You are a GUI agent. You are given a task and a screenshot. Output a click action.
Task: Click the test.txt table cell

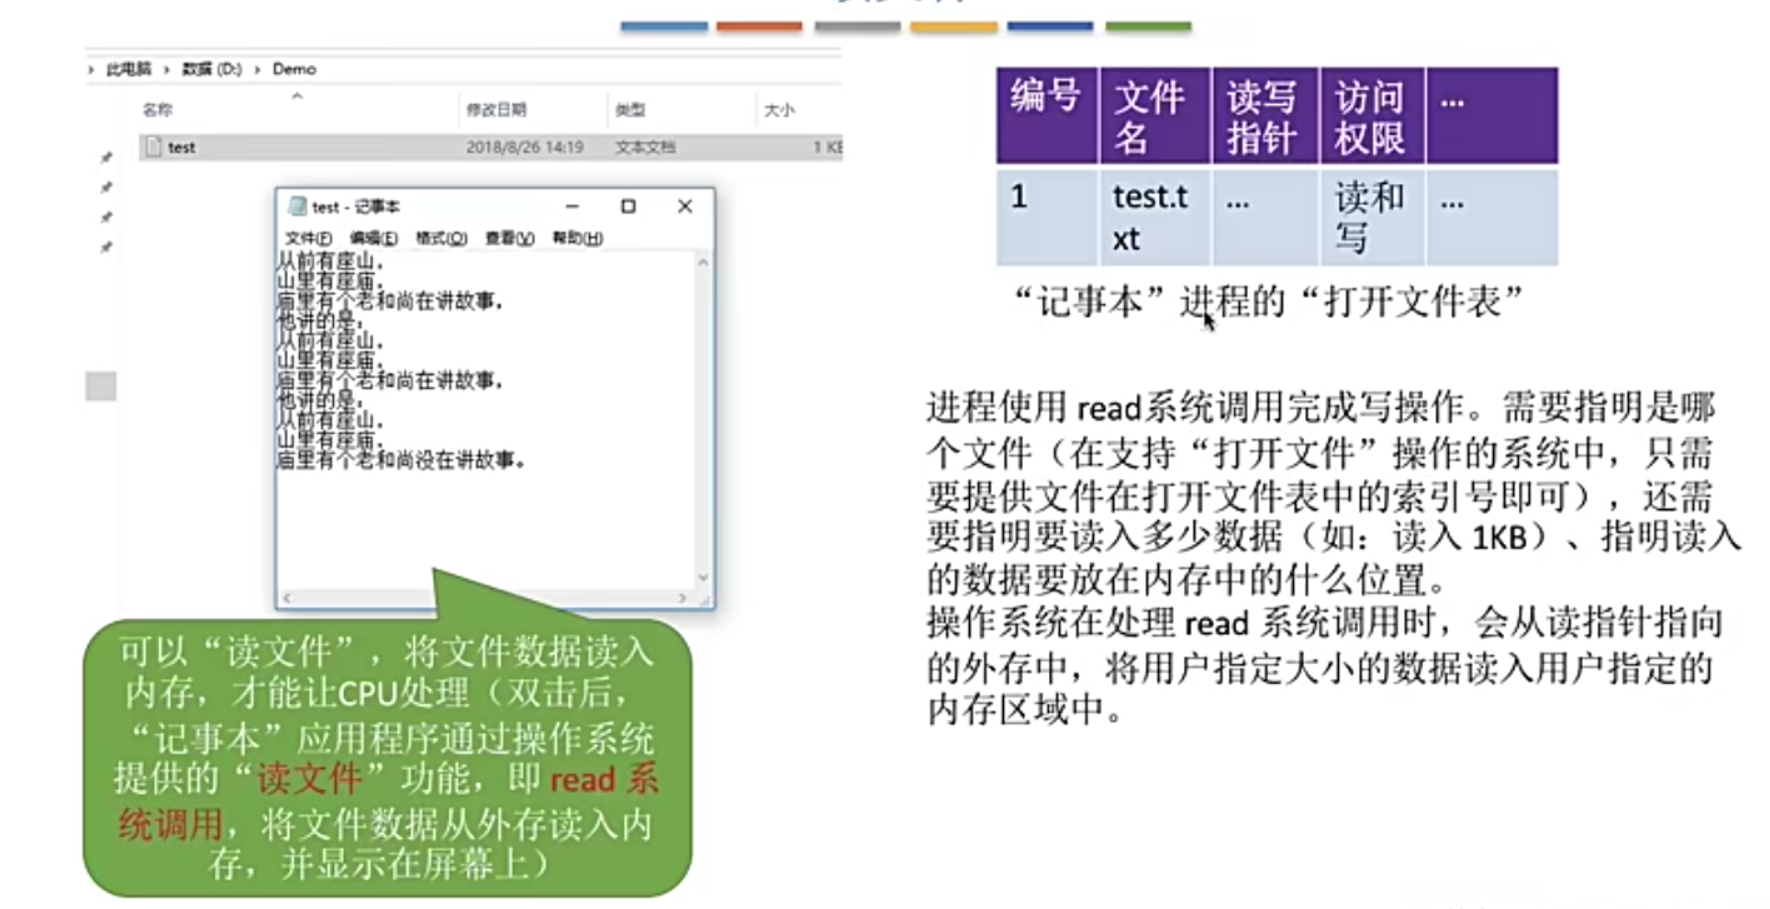click(1154, 217)
